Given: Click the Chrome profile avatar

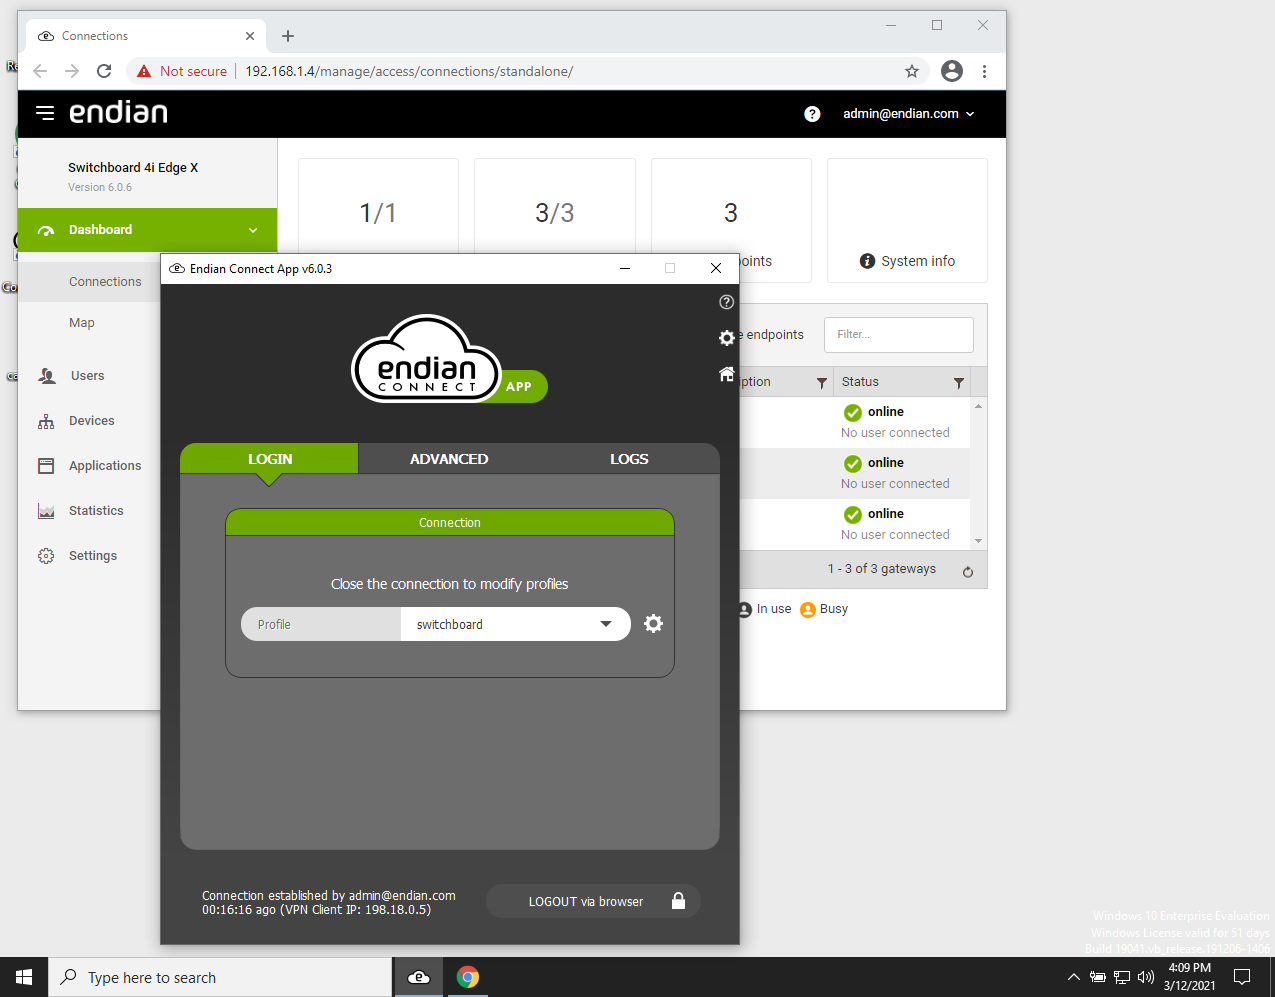Looking at the screenshot, I should (952, 71).
